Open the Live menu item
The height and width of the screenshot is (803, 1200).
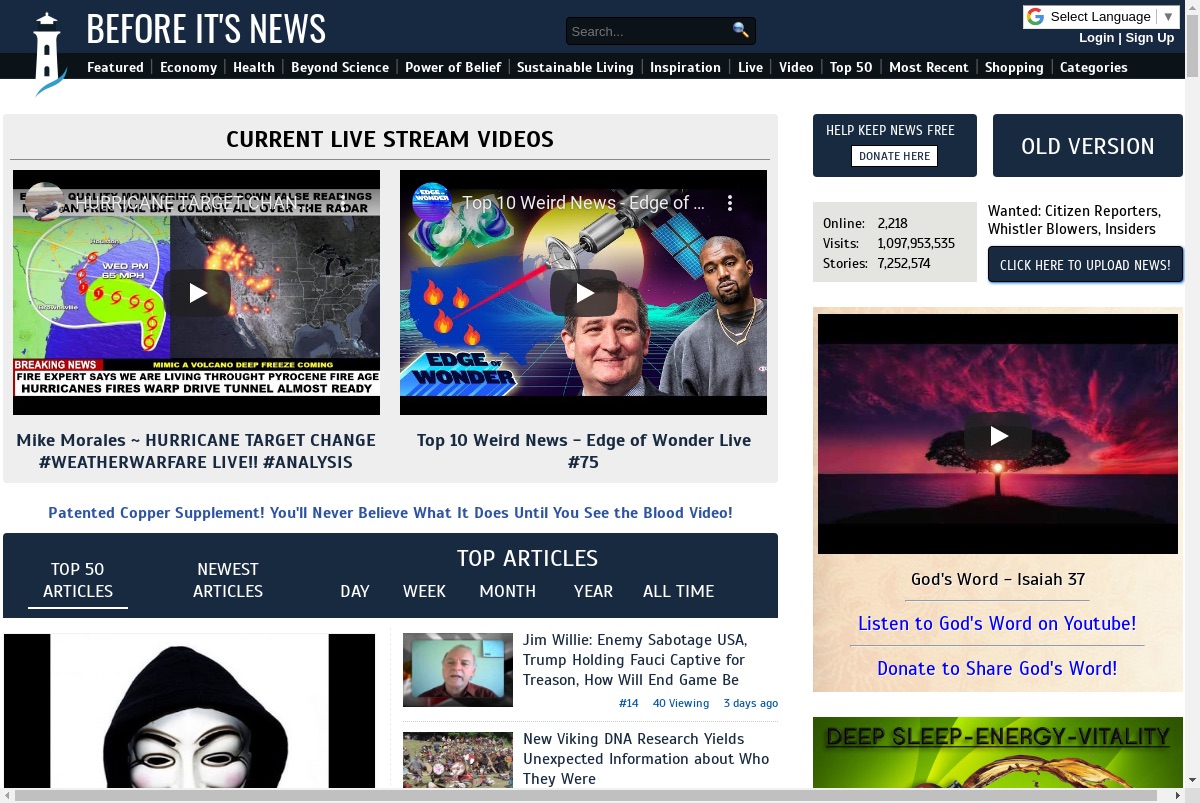coord(750,67)
